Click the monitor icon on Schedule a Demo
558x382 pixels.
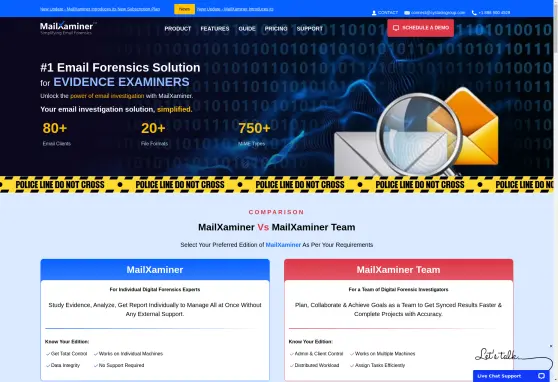396,28
